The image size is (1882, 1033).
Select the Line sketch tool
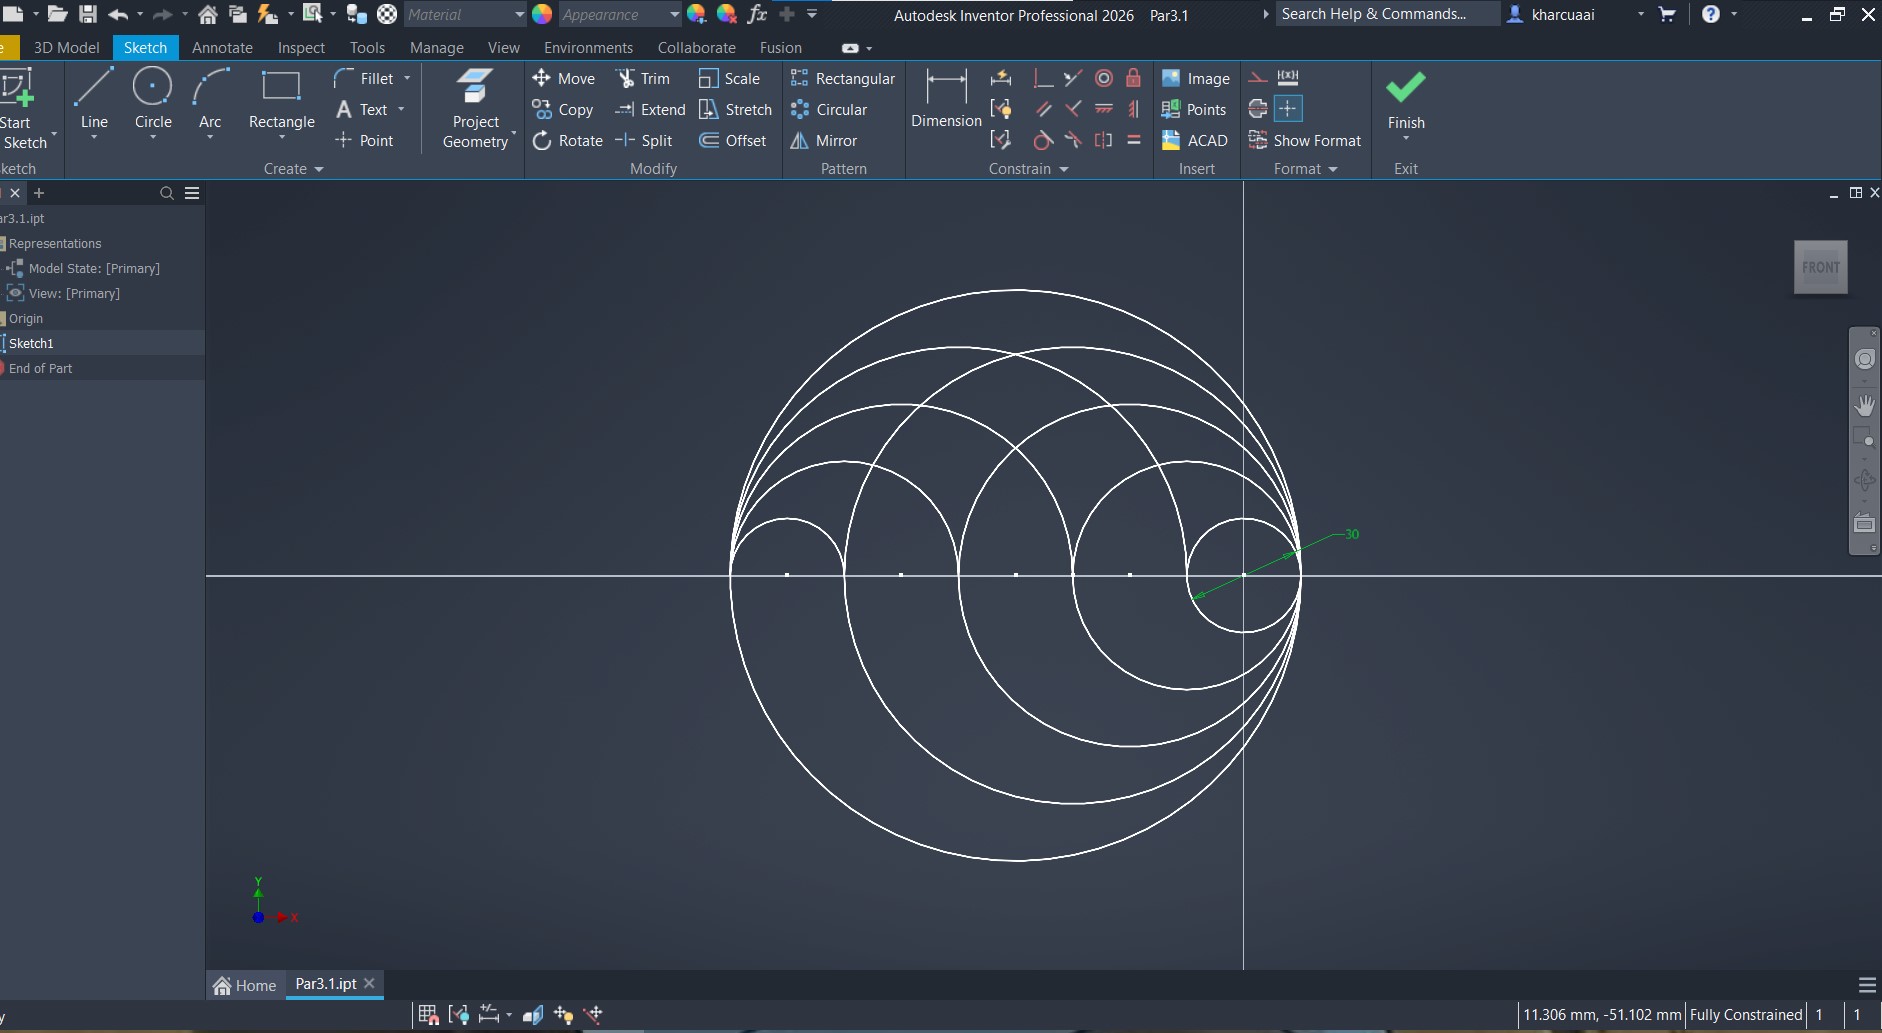pyautogui.click(x=94, y=99)
